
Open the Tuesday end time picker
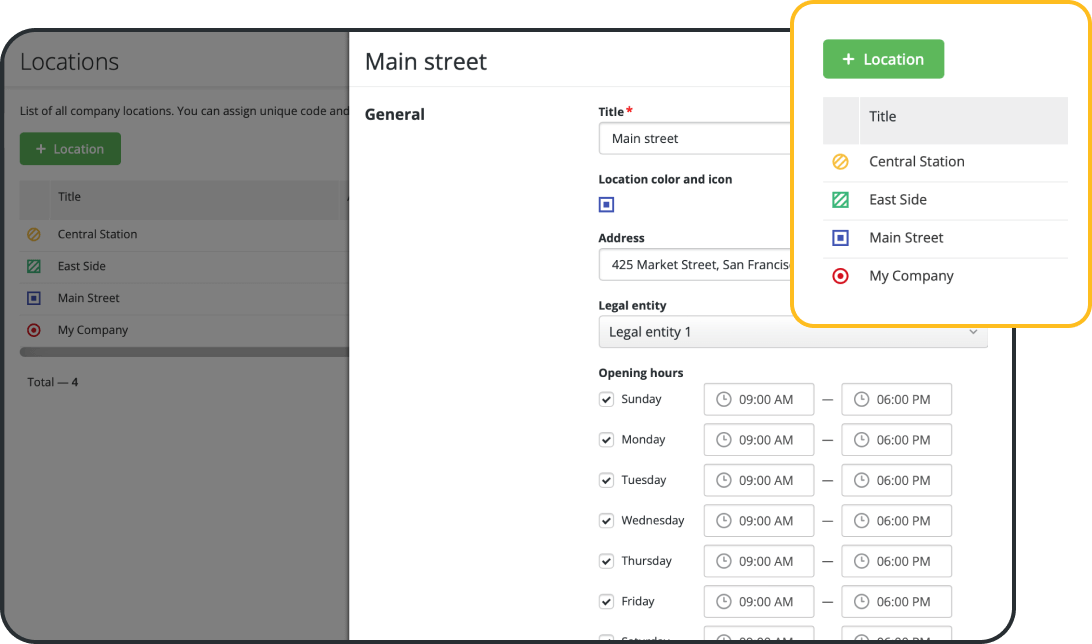[x=896, y=480]
